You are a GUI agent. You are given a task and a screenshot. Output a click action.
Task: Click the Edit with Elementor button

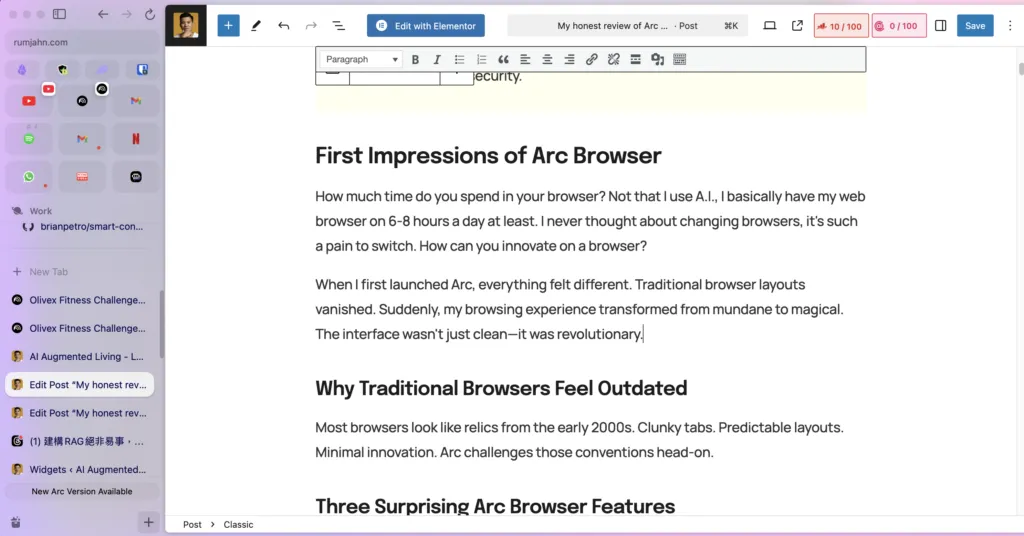426,26
